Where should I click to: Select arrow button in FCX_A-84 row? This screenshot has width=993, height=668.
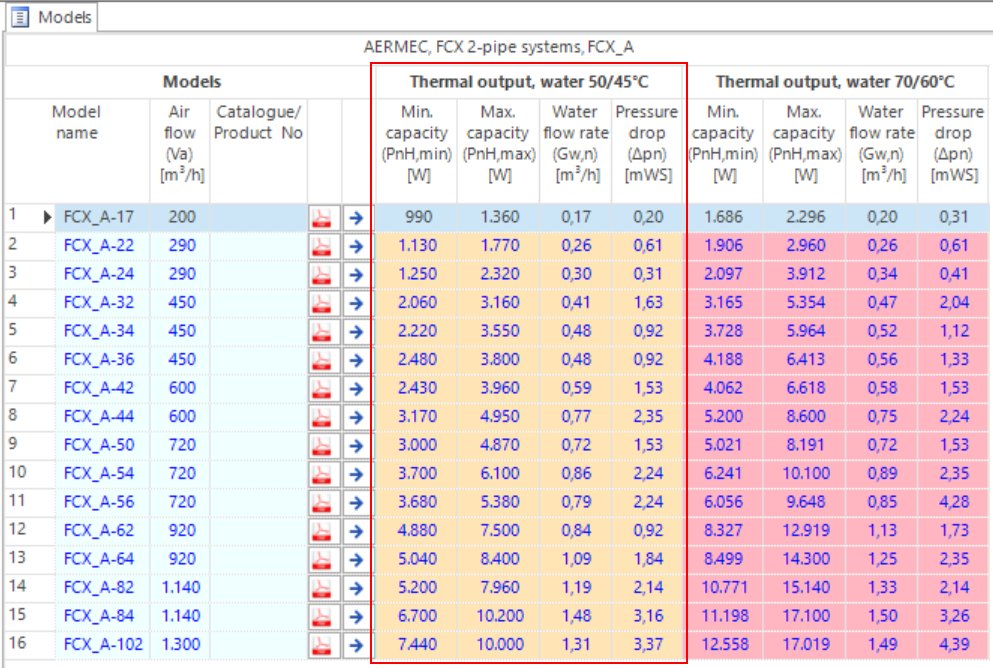tap(355, 618)
